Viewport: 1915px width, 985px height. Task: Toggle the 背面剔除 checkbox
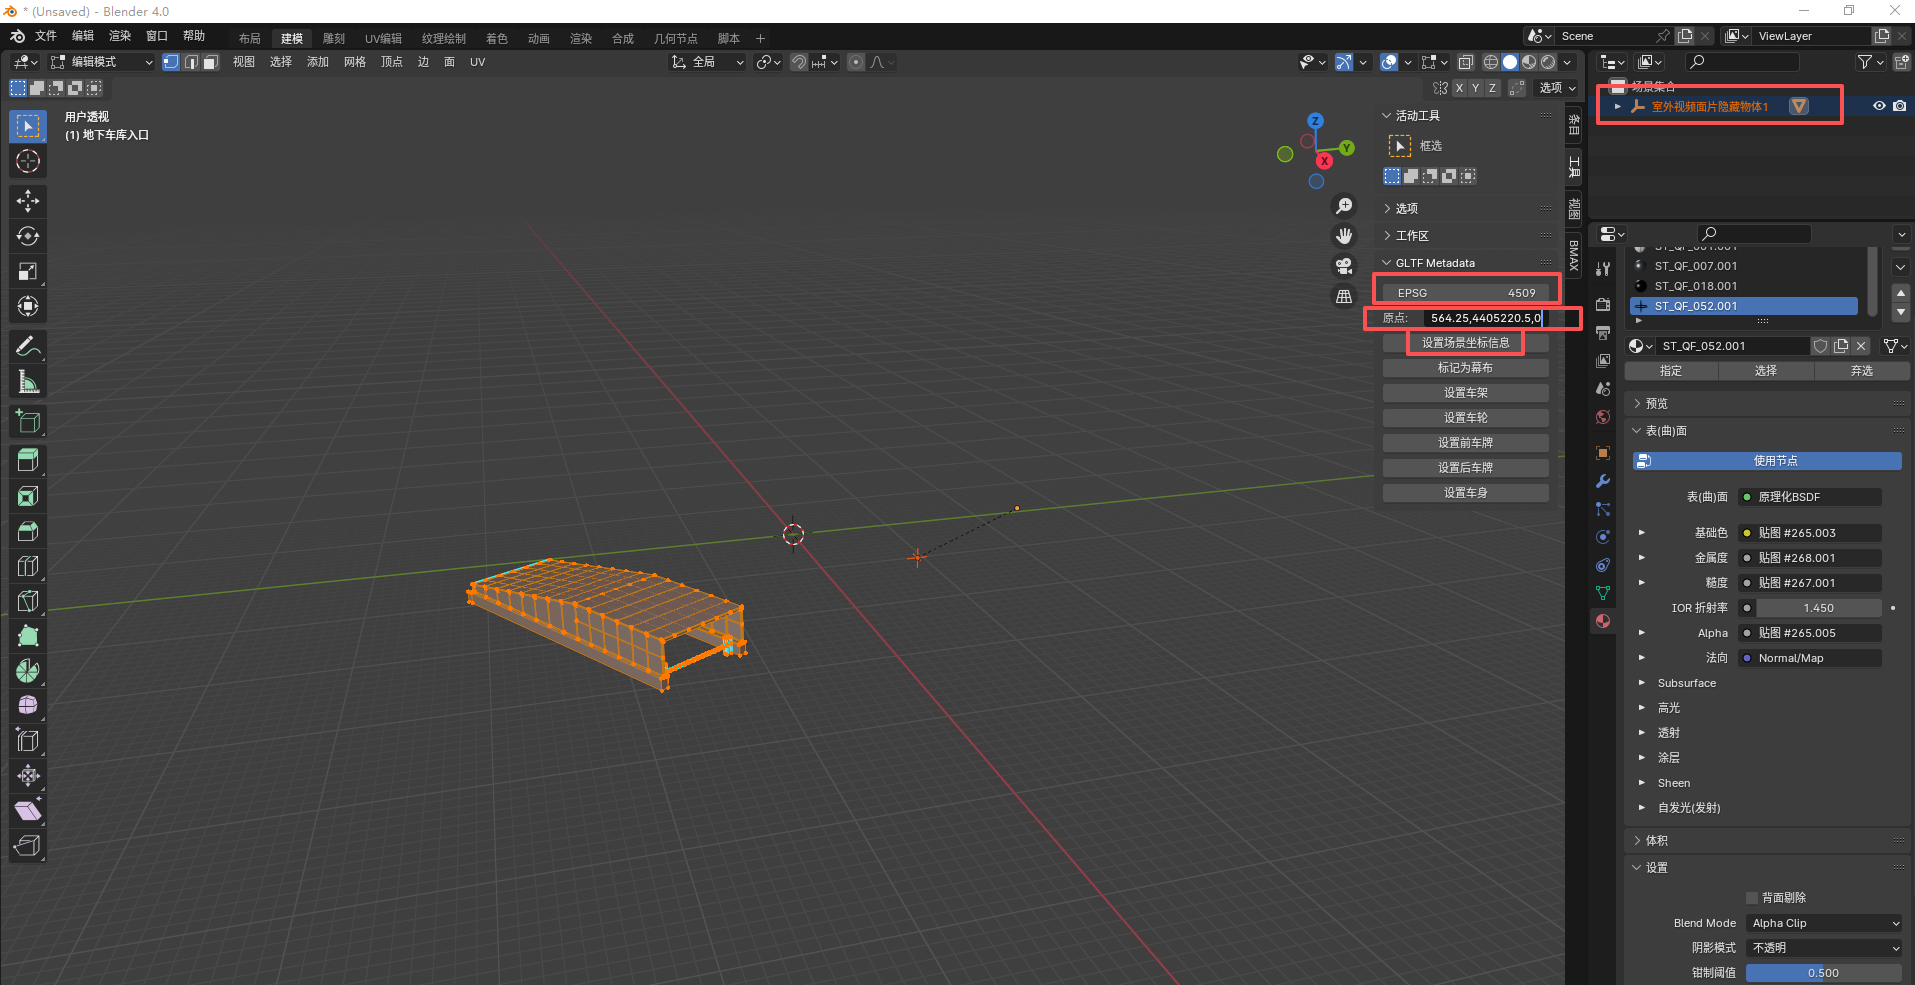click(x=1751, y=898)
